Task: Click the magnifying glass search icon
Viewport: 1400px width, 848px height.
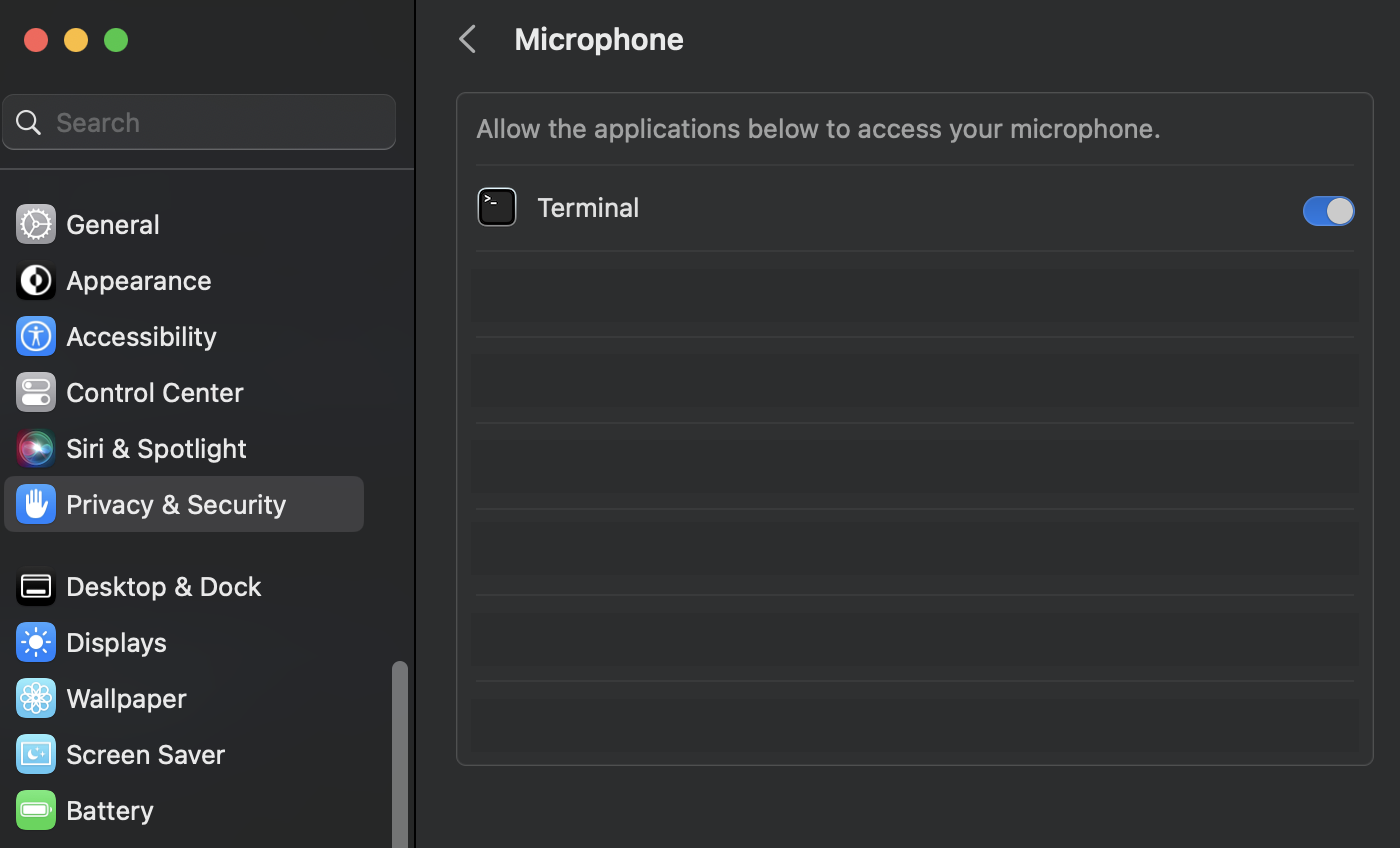Action: pos(29,122)
